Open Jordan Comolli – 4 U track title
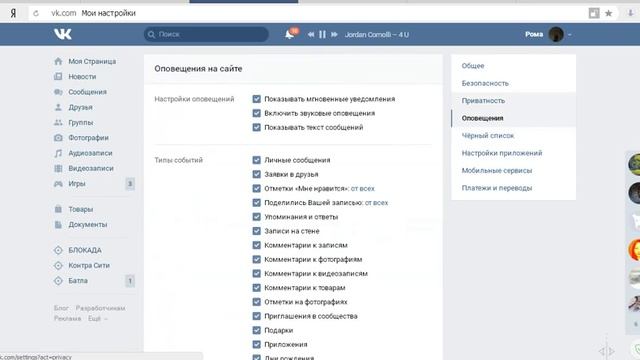The width and height of the screenshot is (640, 360). 377,35
